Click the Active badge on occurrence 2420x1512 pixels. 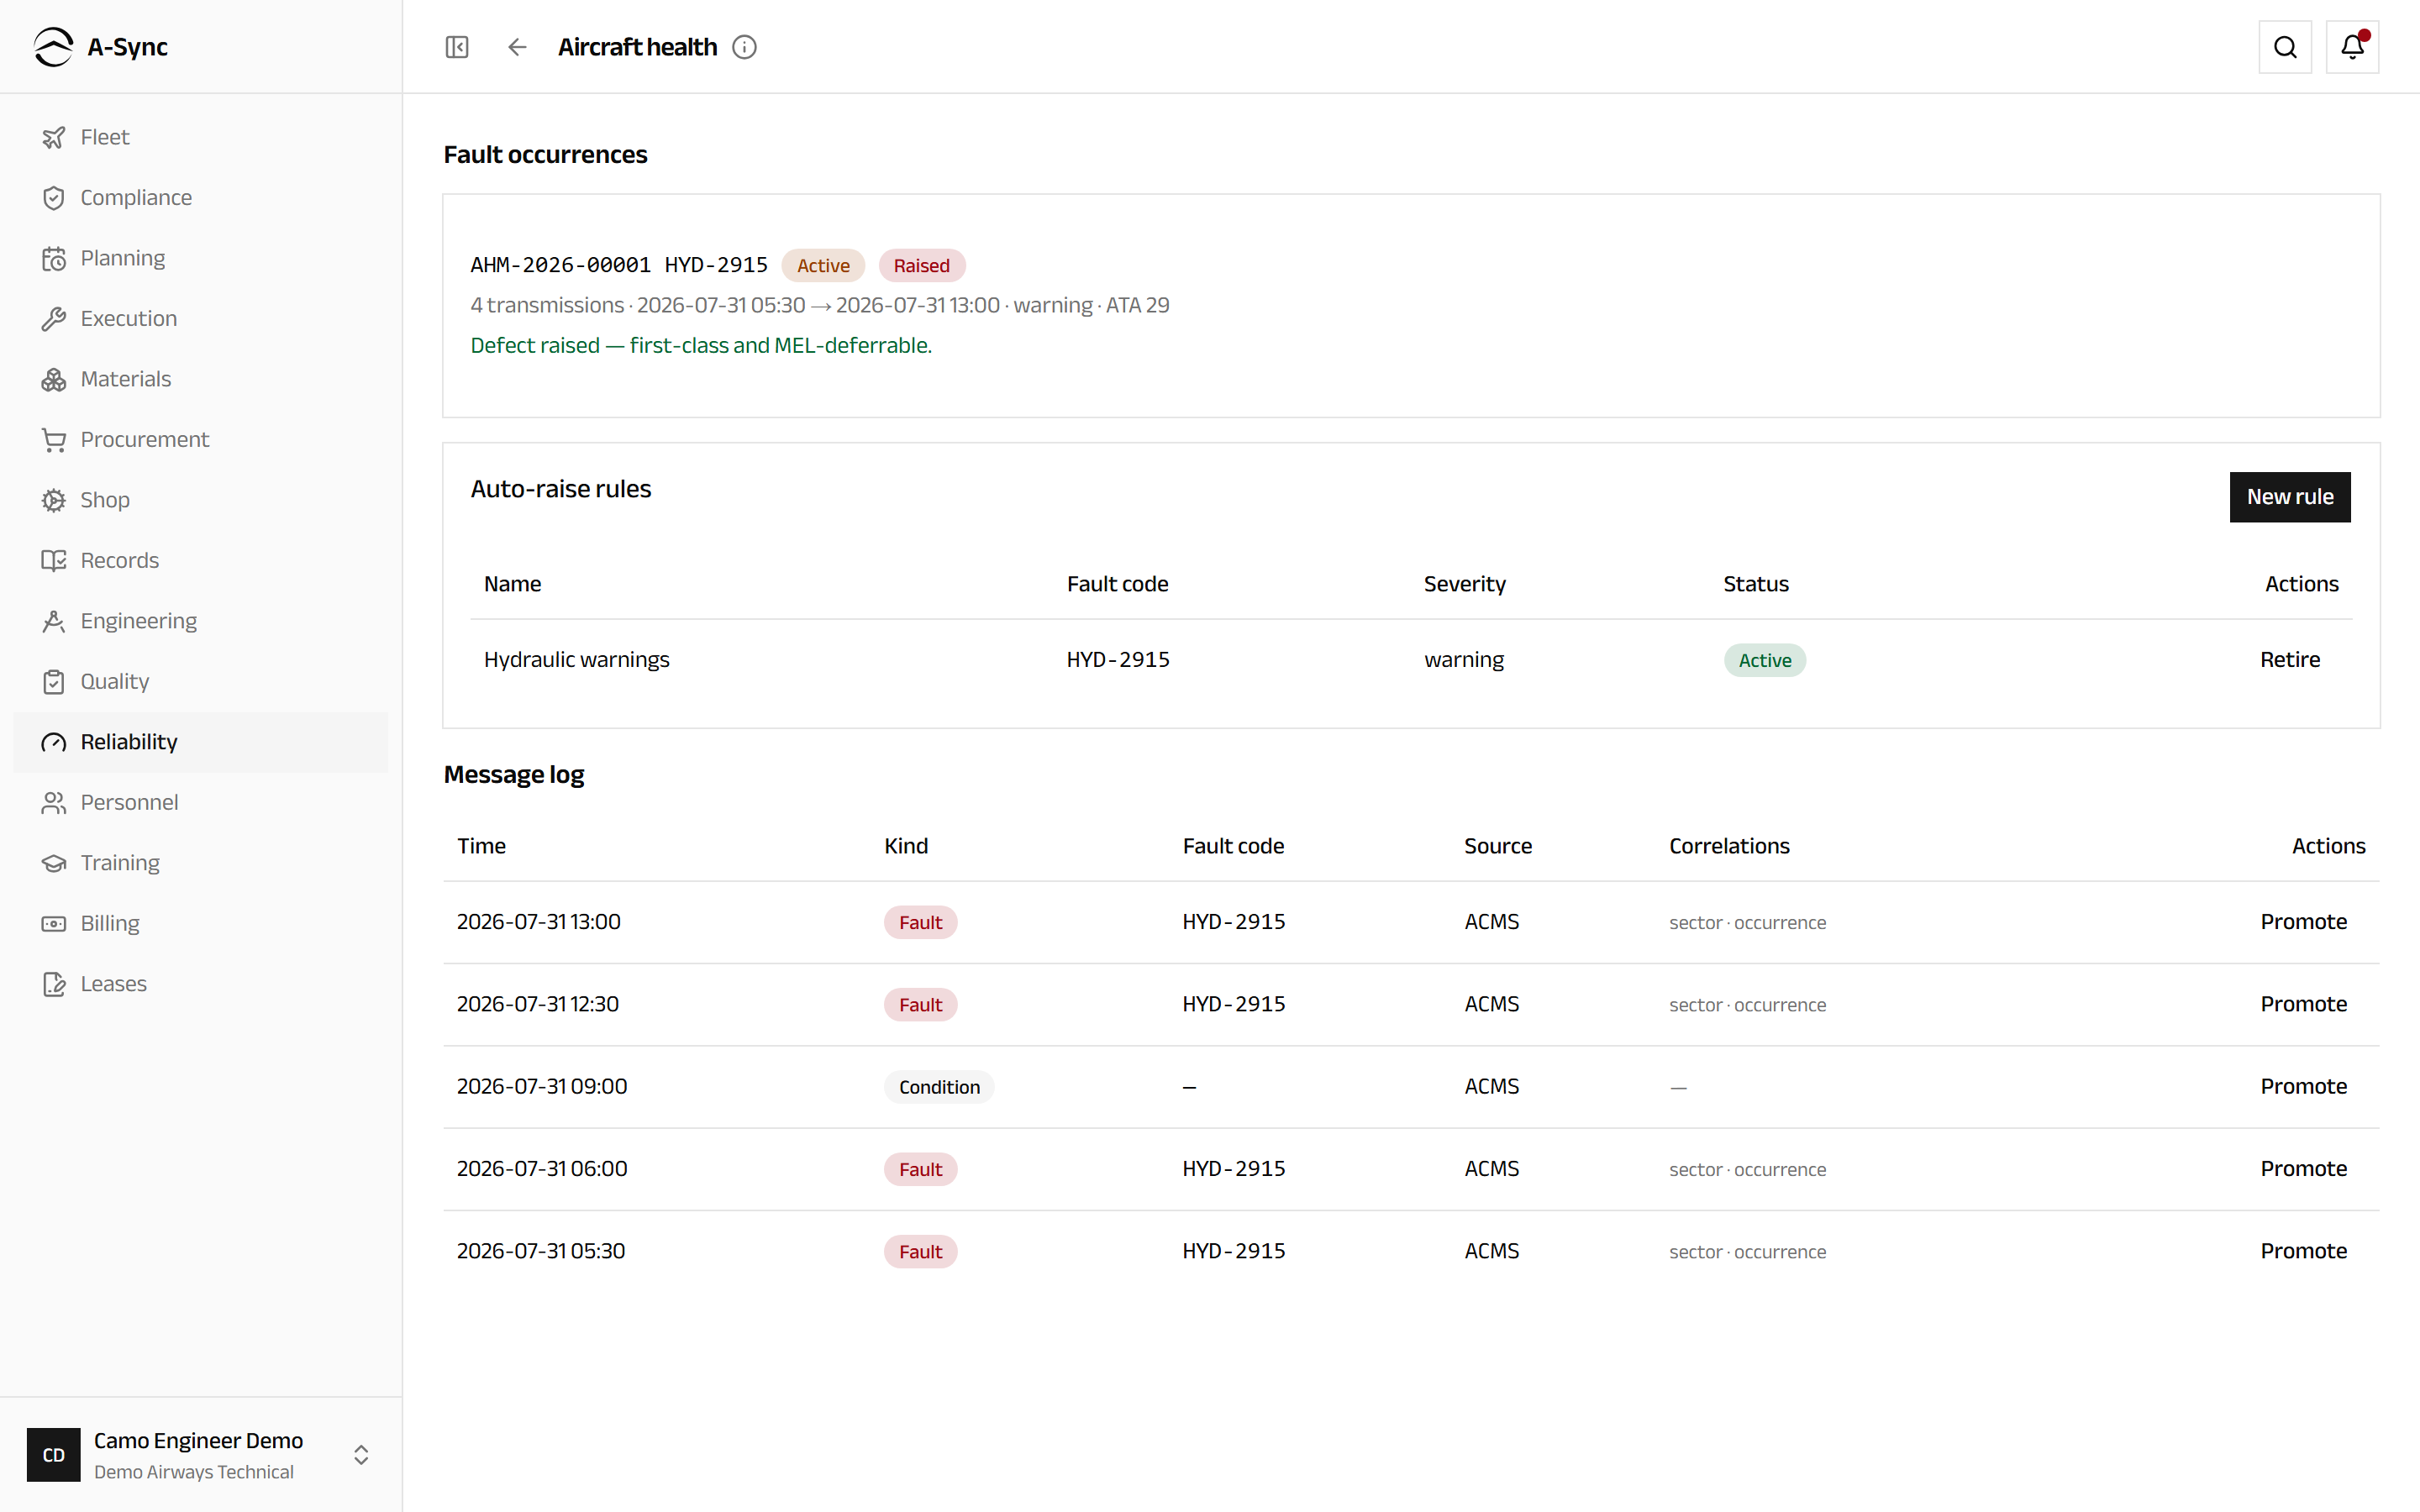pos(823,266)
